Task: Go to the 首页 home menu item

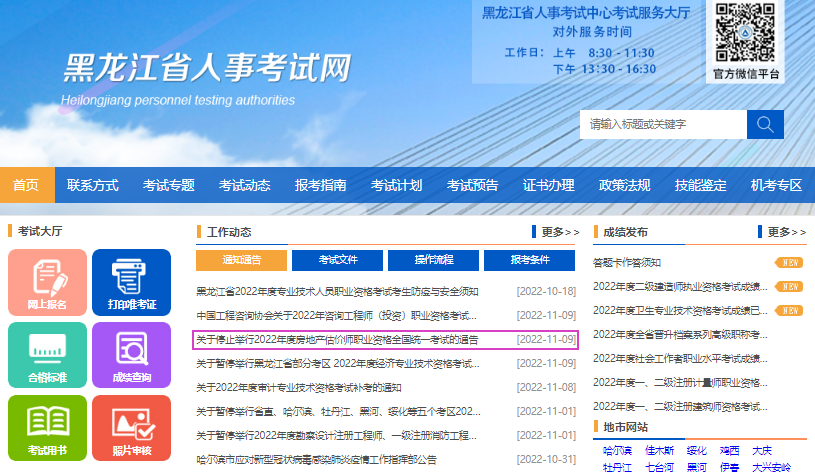Action: click(x=27, y=185)
